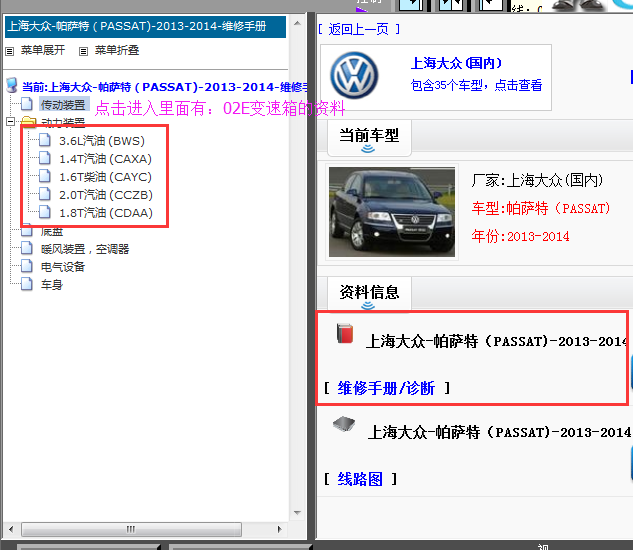Click page icon beside 3.6L汽油 (BWS)

[44, 140]
